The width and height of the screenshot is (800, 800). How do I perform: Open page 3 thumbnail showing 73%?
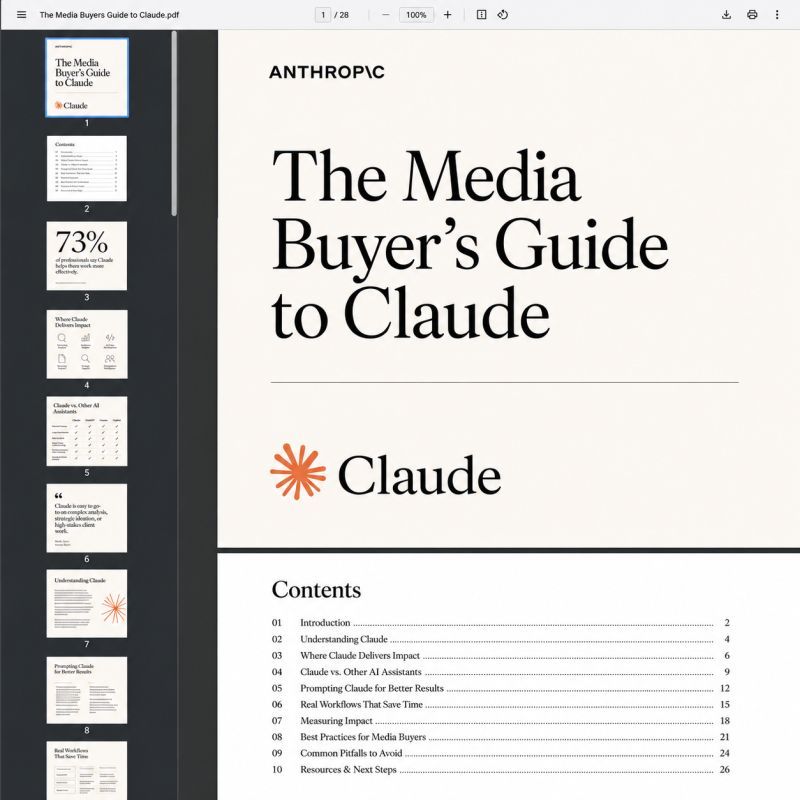click(x=87, y=256)
